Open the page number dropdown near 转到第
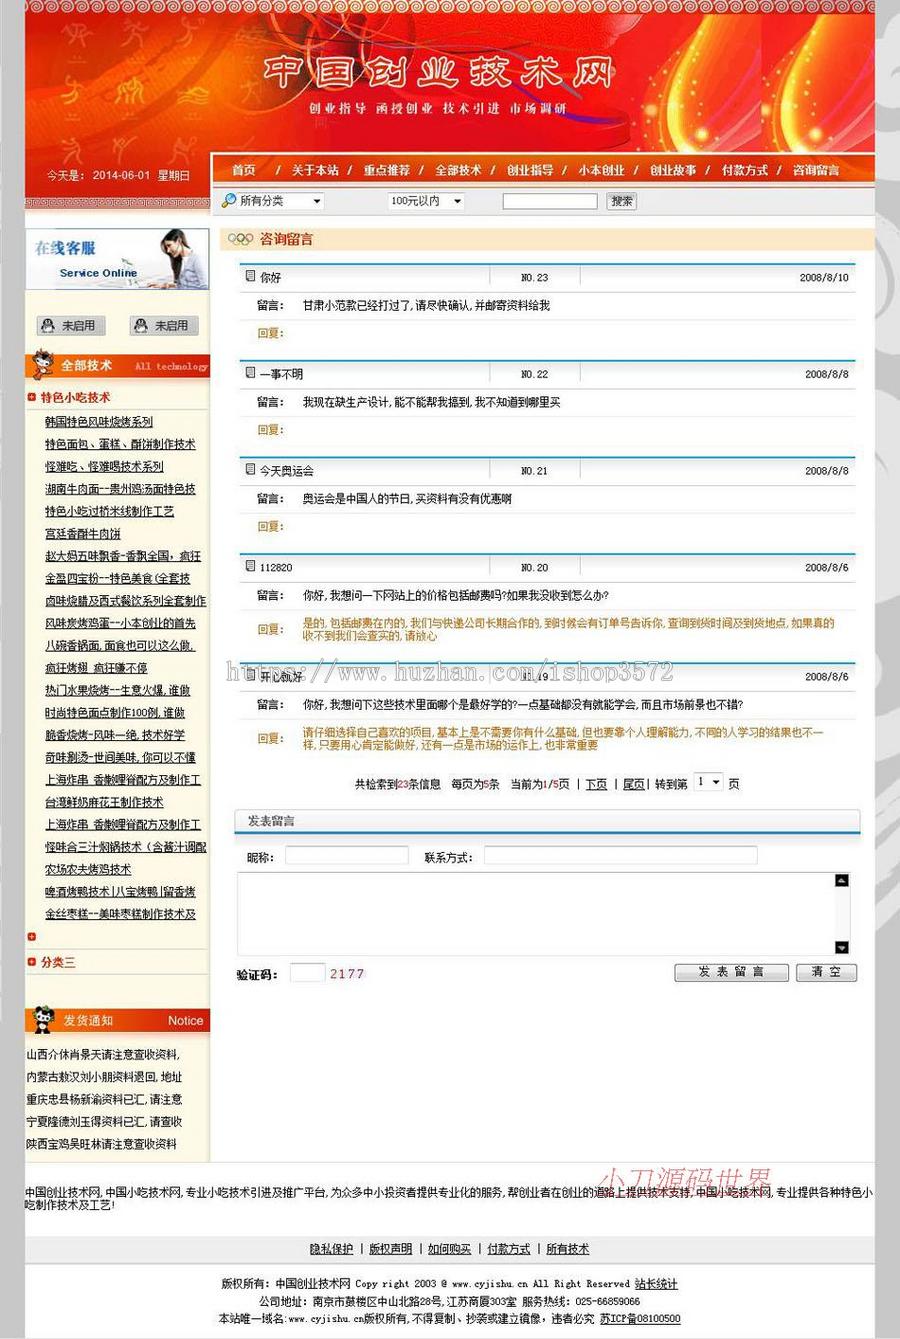The image size is (900, 1339). pos(708,782)
